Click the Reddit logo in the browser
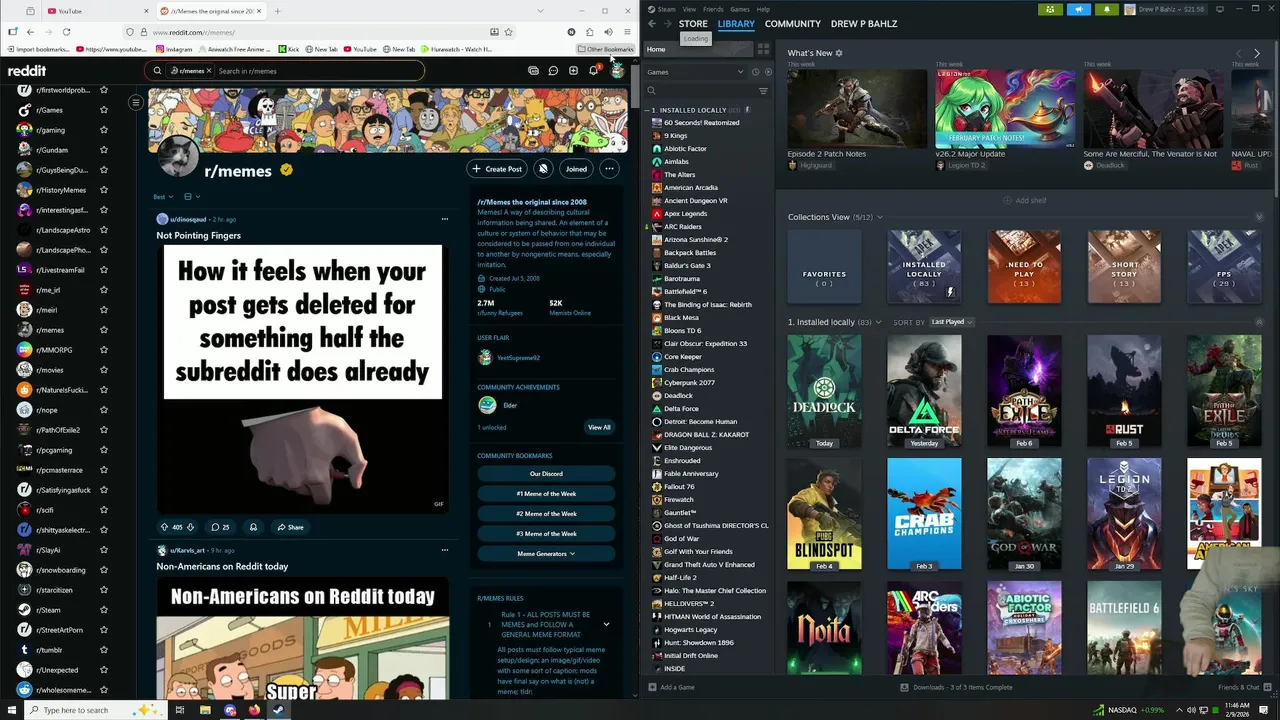This screenshot has width=1280, height=720. [x=27, y=71]
